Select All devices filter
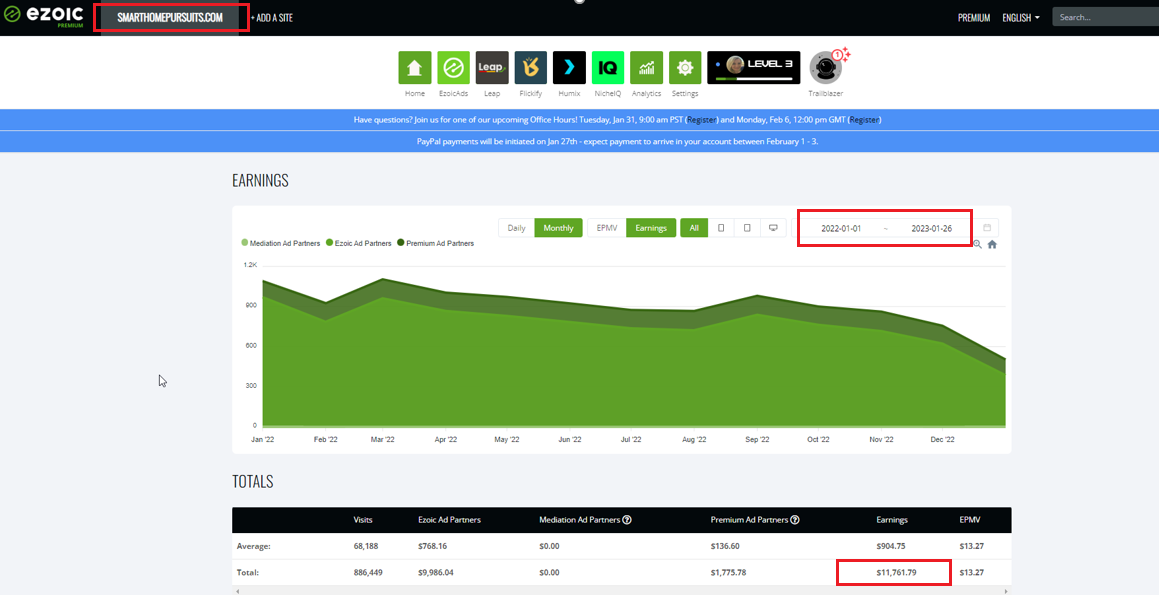This screenshot has width=1159, height=595. 694,228
